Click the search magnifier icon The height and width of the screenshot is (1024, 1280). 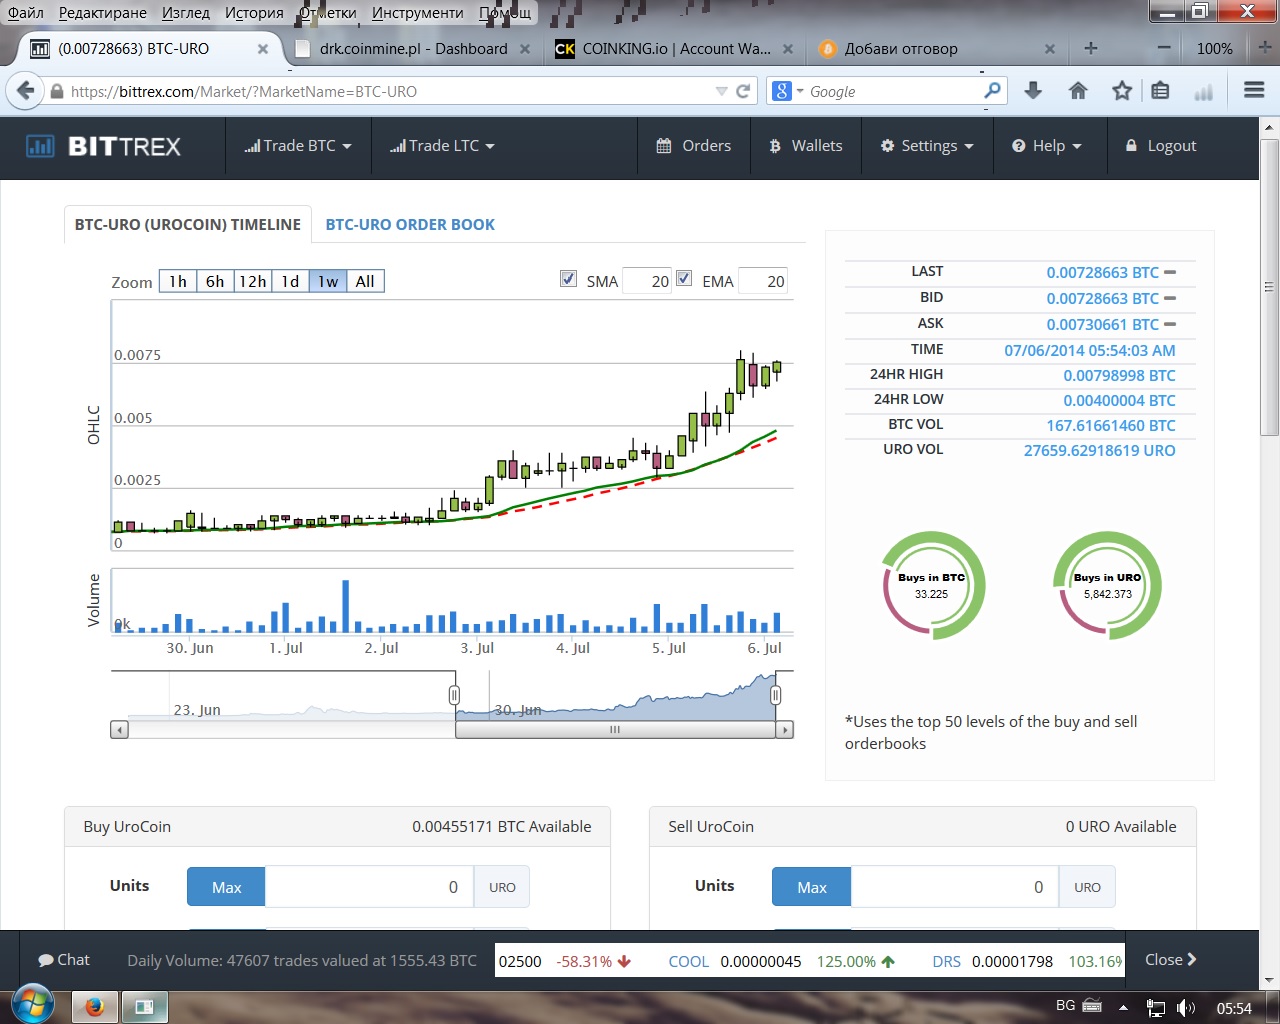(992, 91)
